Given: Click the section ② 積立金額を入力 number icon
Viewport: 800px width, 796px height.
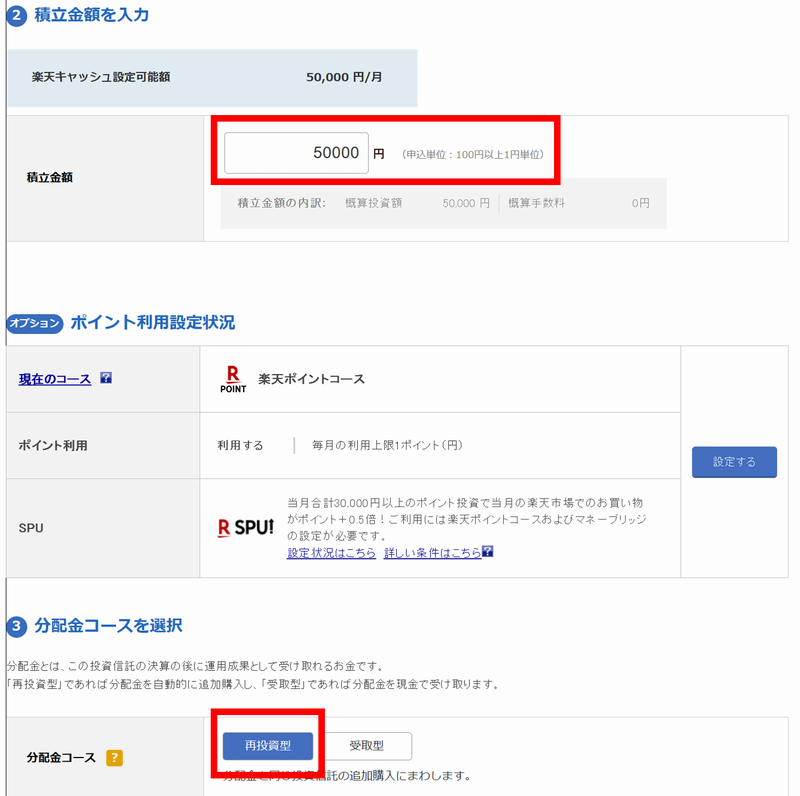Looking at the screenshot, I should click(x=15, y=15).
